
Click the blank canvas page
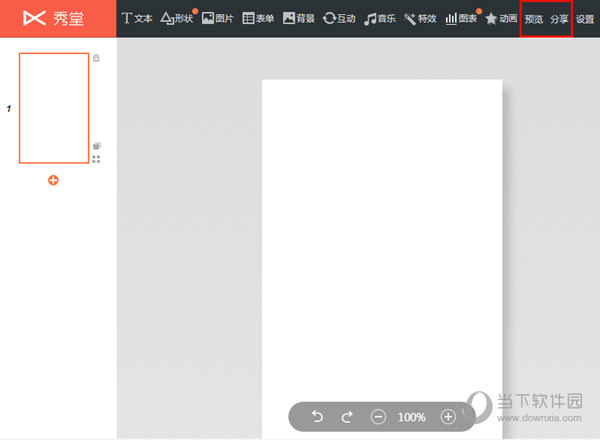tap(382, 259)
